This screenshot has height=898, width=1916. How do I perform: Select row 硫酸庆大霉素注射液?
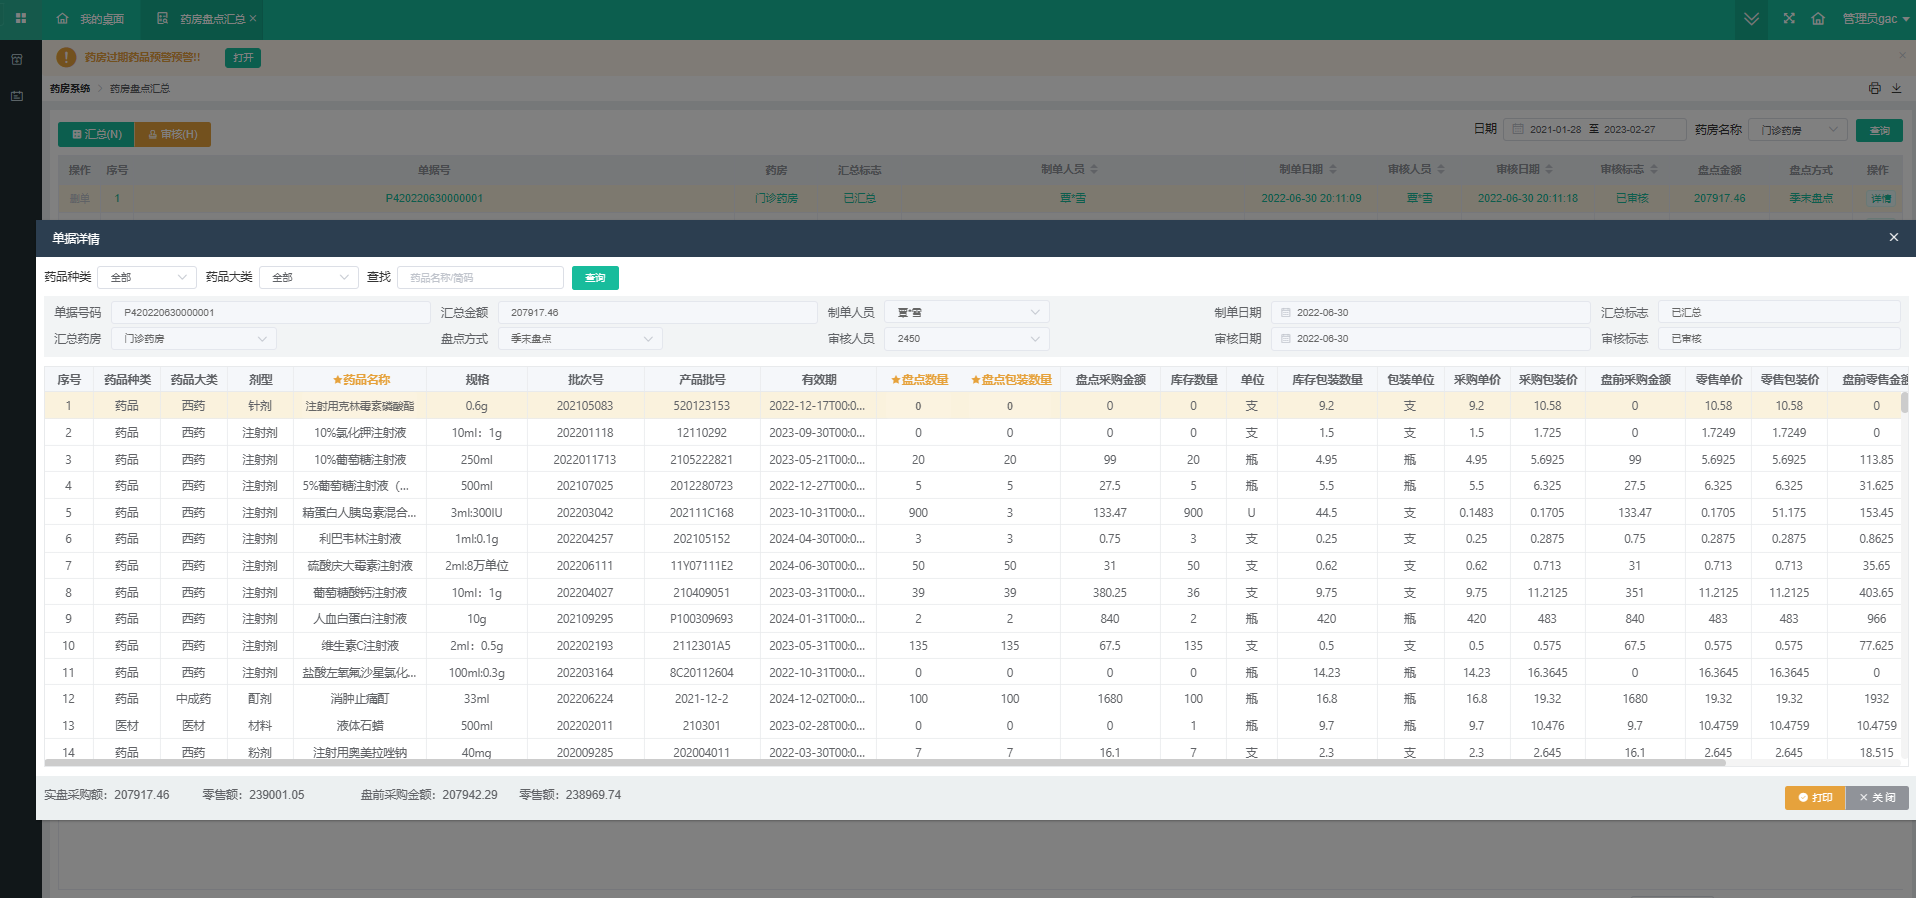975,566
